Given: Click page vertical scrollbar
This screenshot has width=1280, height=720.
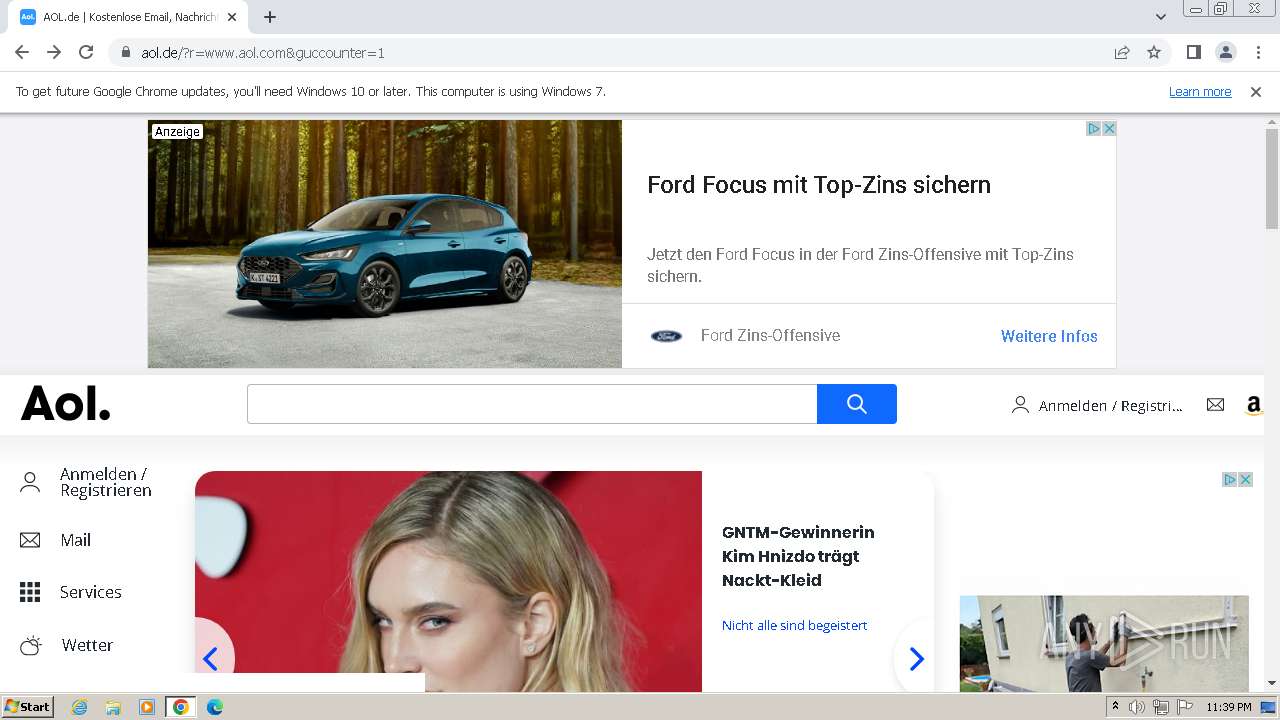Looking at the screenshot, I should [x=1272, y=180].
